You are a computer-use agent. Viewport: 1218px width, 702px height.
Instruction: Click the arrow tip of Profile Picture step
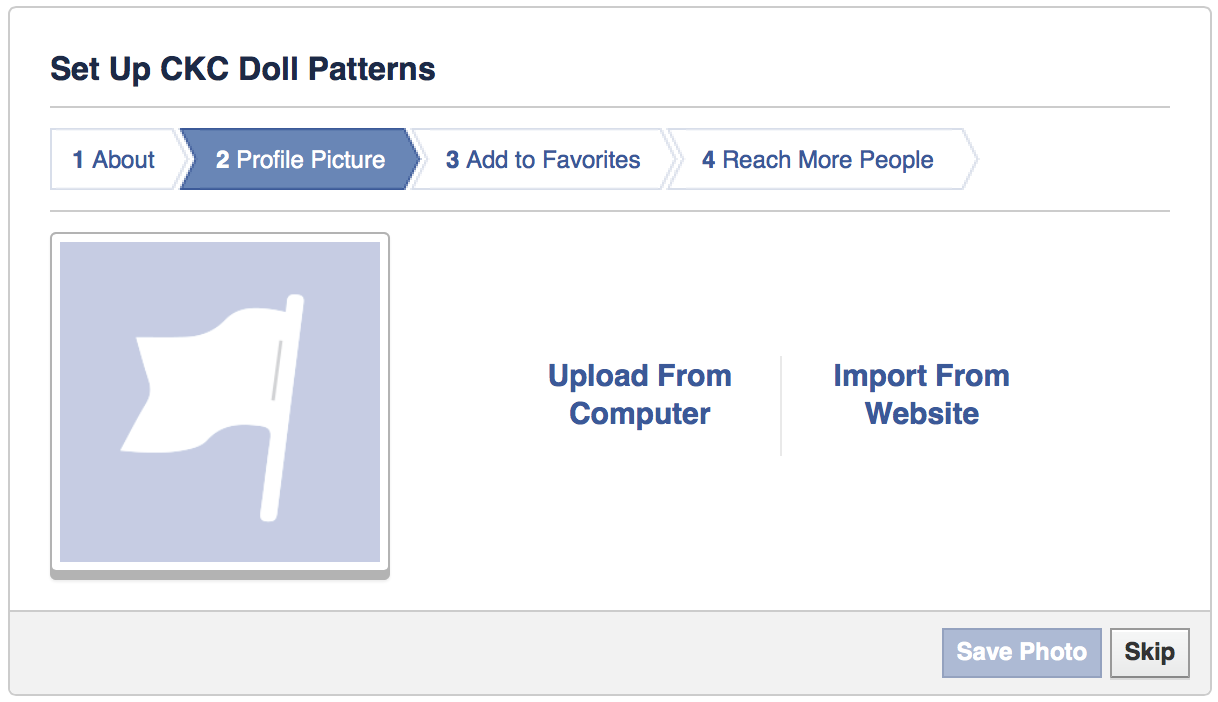pyautogui.click(x=413, y=159)
